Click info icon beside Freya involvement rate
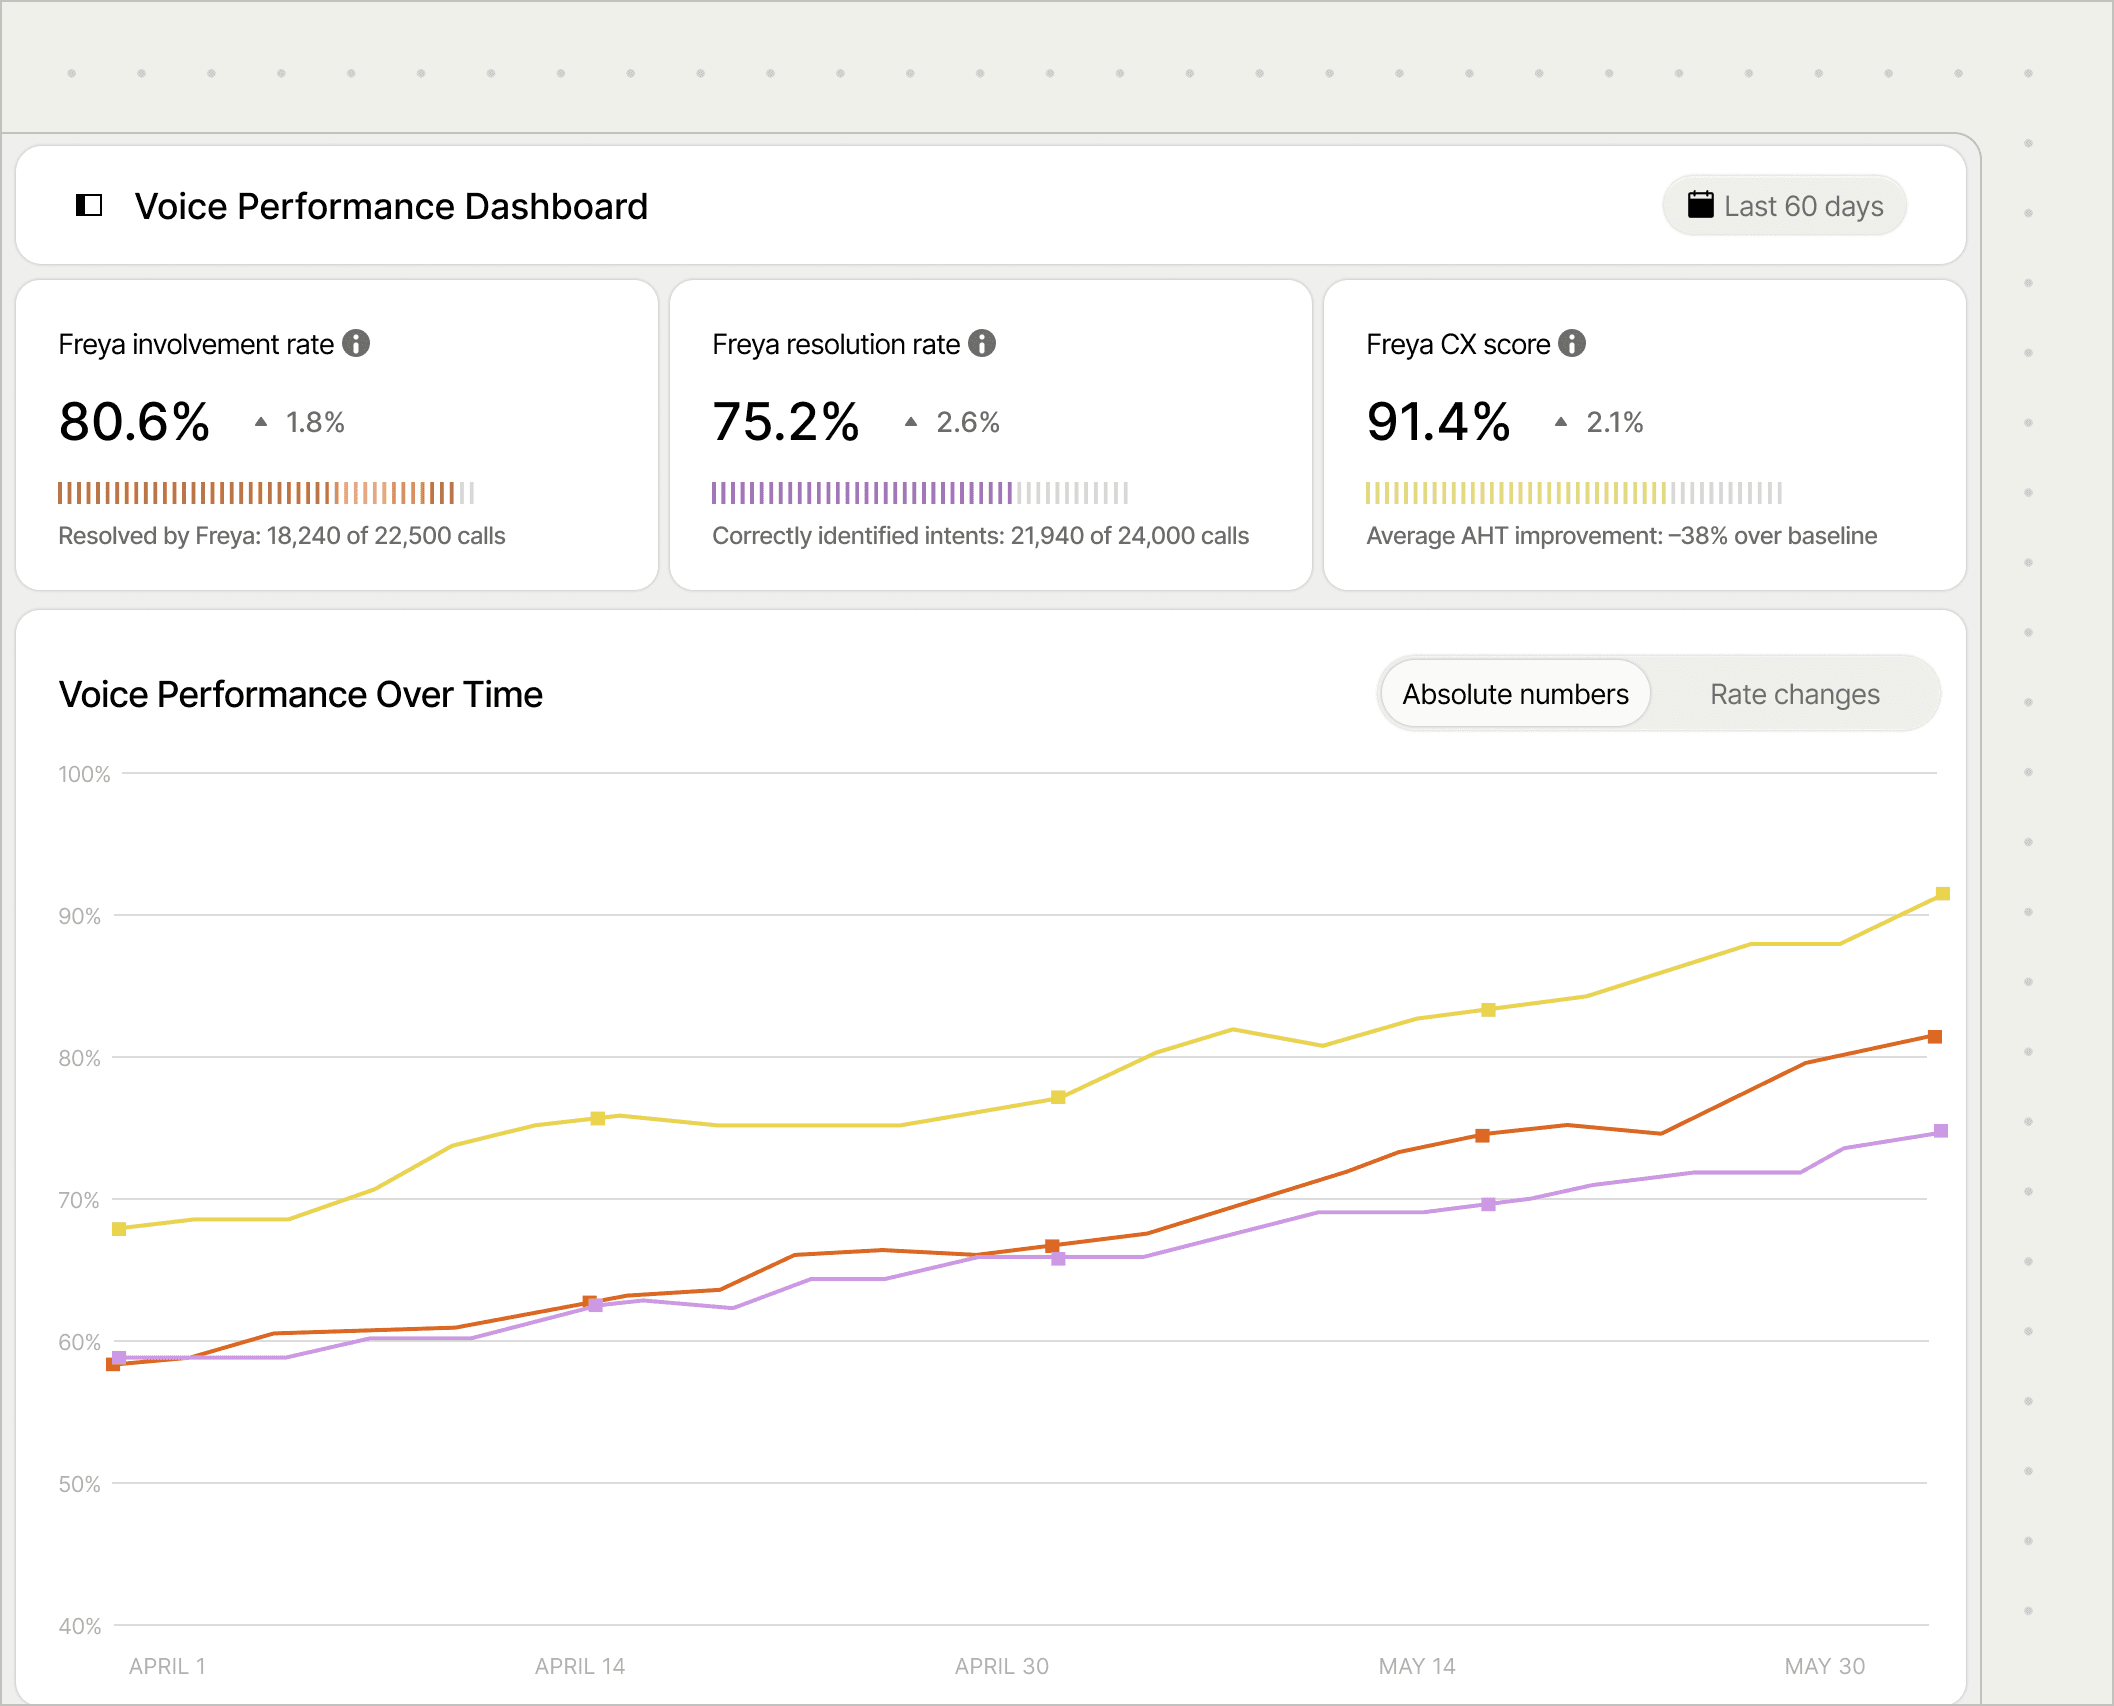Screen dimensions: 2114x1706 click(356, 344)
